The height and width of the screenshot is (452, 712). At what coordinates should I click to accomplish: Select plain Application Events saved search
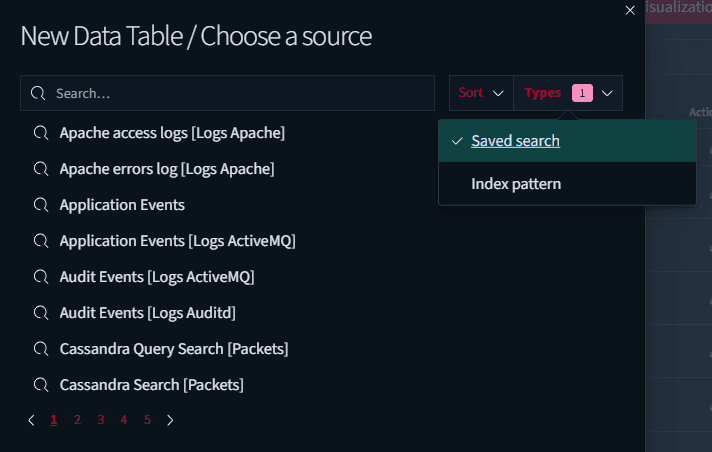(x=122, y=205)
